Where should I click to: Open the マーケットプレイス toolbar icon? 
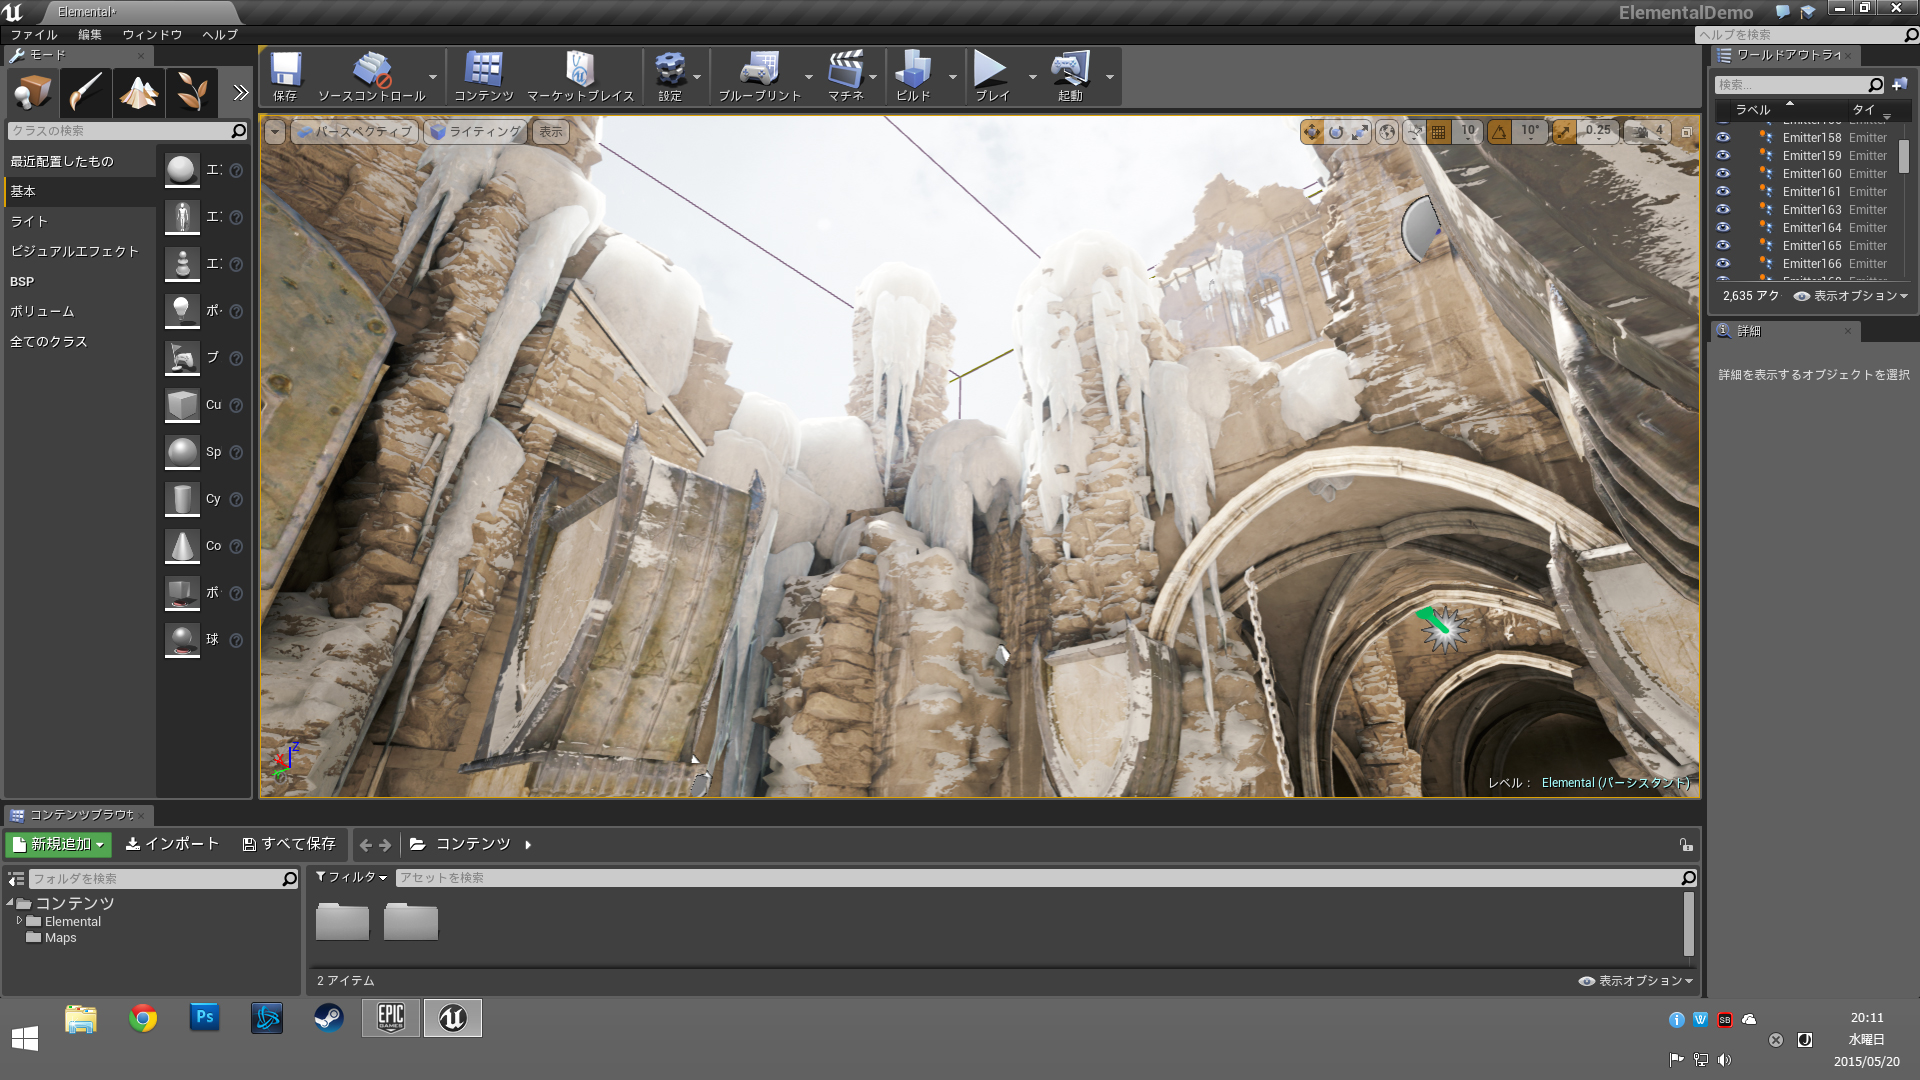tap(580, 76)
